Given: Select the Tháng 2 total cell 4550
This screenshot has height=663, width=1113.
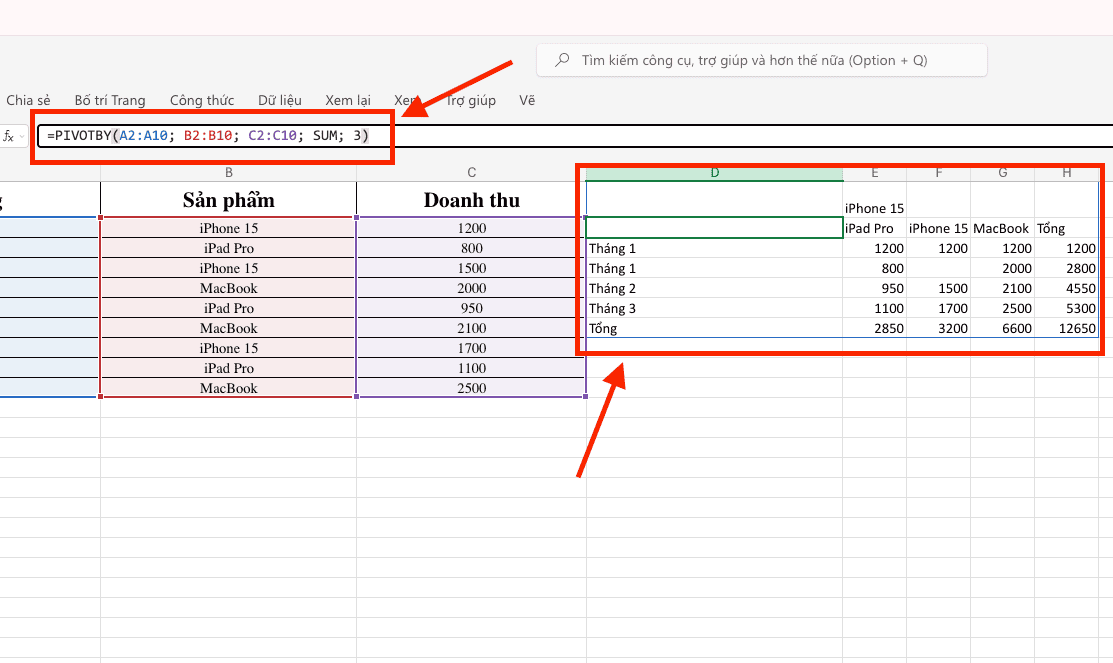Looking at the screenshot, I should (x=1066, y=288).
